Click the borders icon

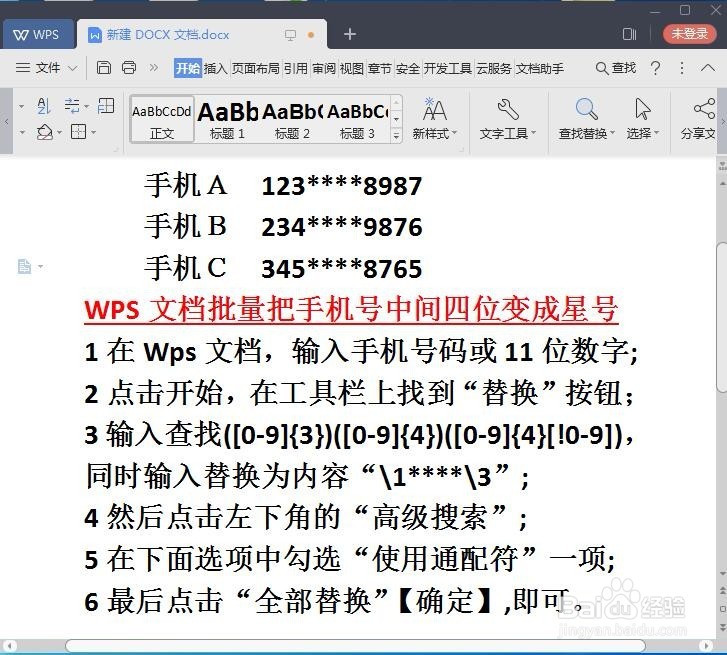[x=78, y=132]
